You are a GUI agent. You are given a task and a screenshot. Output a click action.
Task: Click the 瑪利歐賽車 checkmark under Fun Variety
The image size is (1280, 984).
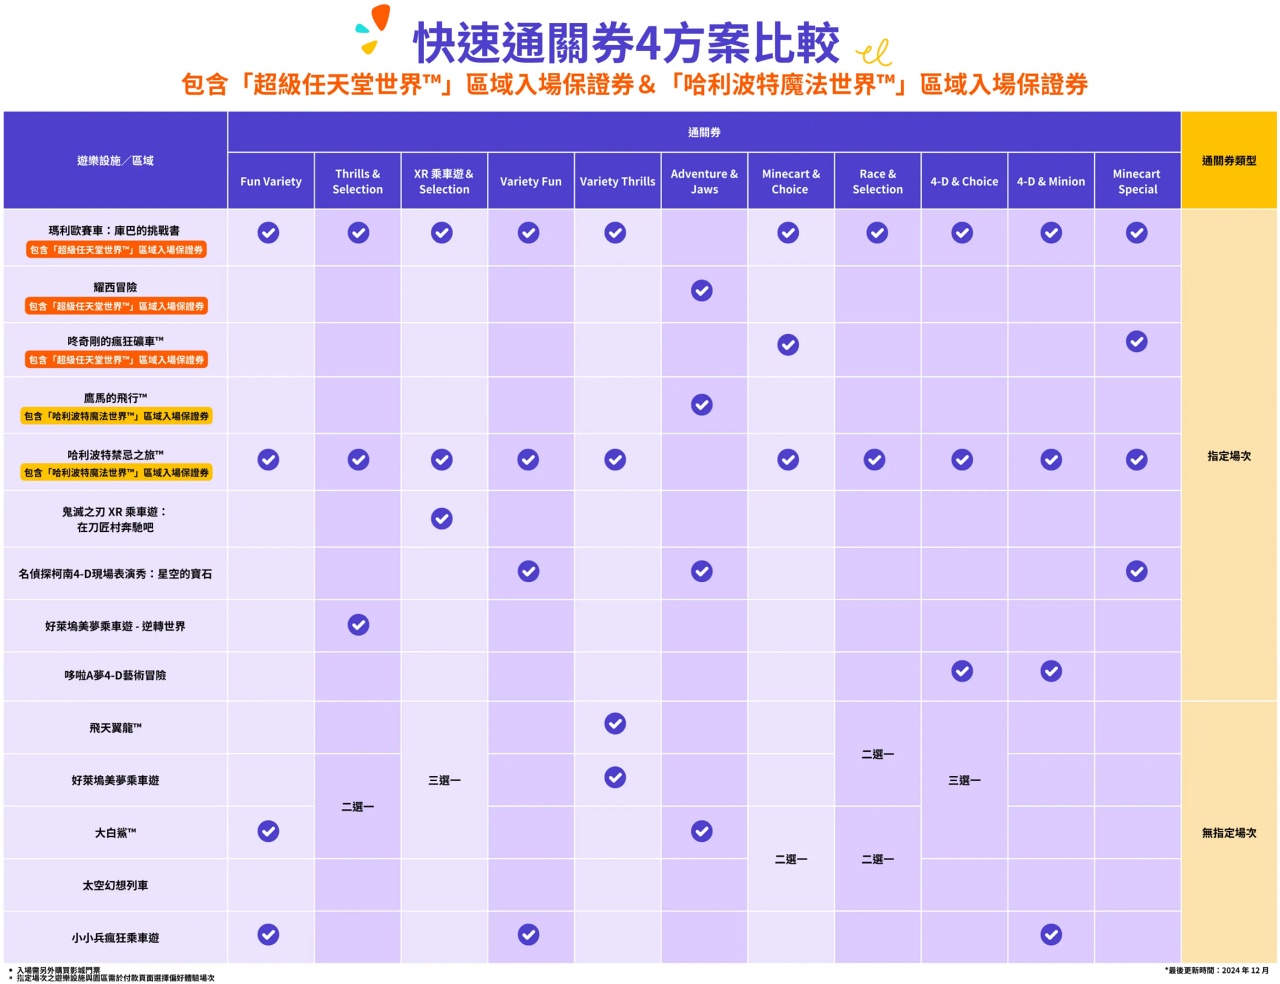tap(268, 233)
